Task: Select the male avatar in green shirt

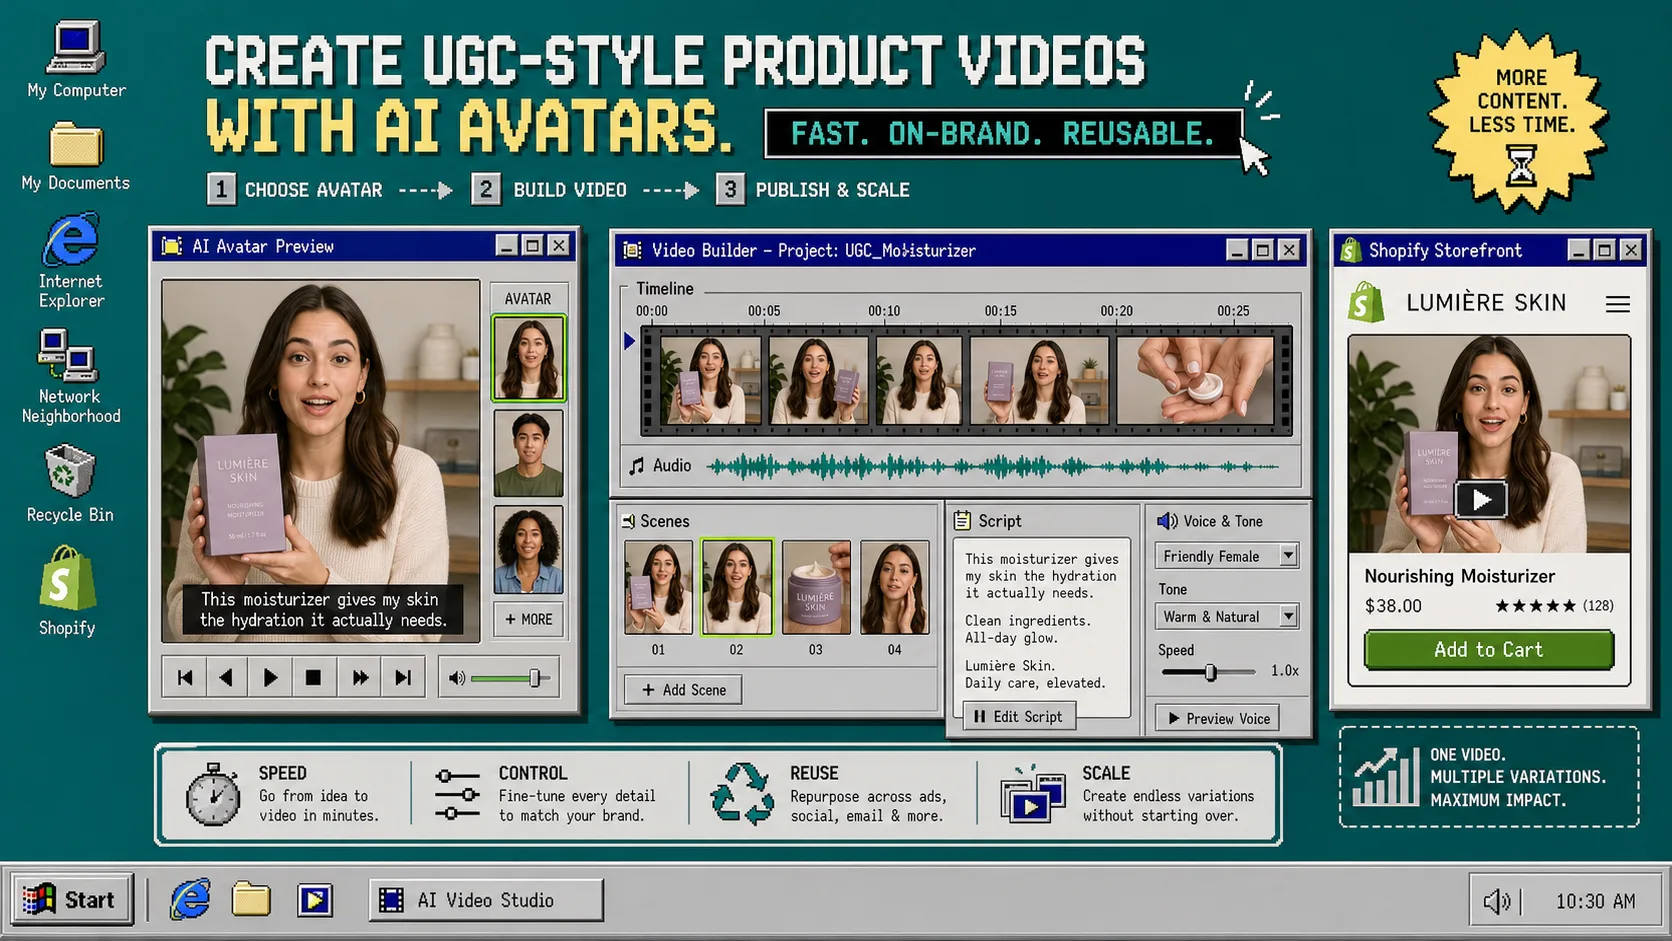Action: pos(528,453)
